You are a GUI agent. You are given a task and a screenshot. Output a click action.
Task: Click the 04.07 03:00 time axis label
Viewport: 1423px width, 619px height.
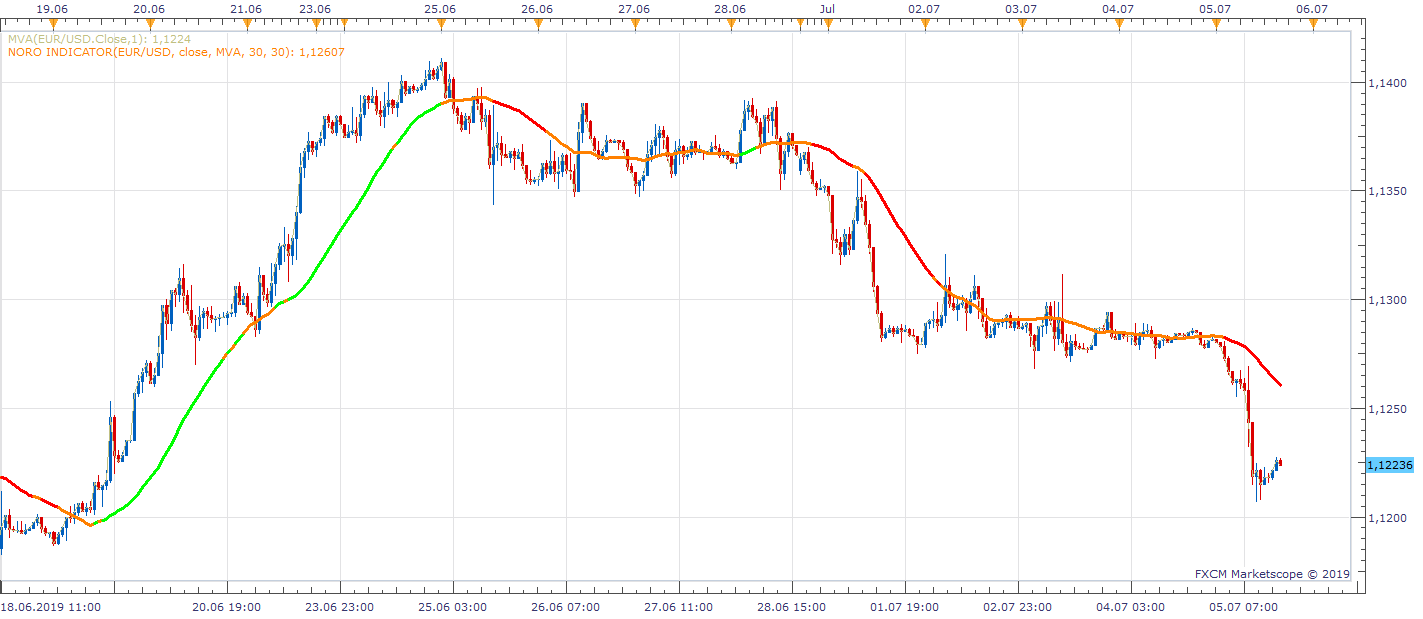1132,607
